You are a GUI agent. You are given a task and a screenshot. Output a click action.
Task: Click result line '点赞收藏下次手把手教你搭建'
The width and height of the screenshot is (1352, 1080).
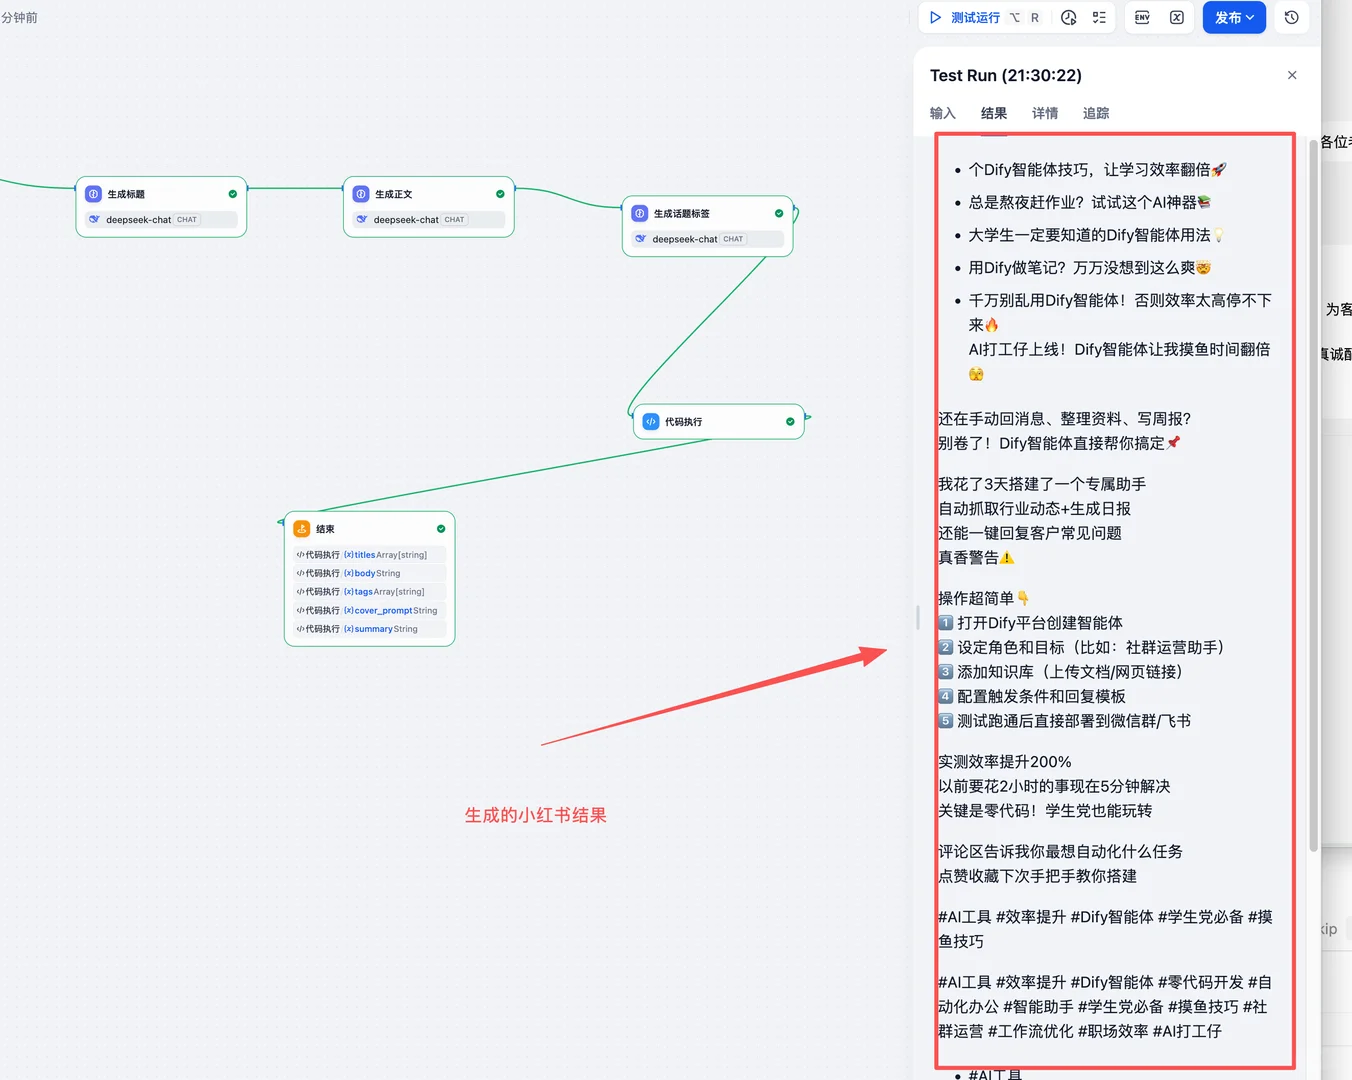(x=1037, y=876)
